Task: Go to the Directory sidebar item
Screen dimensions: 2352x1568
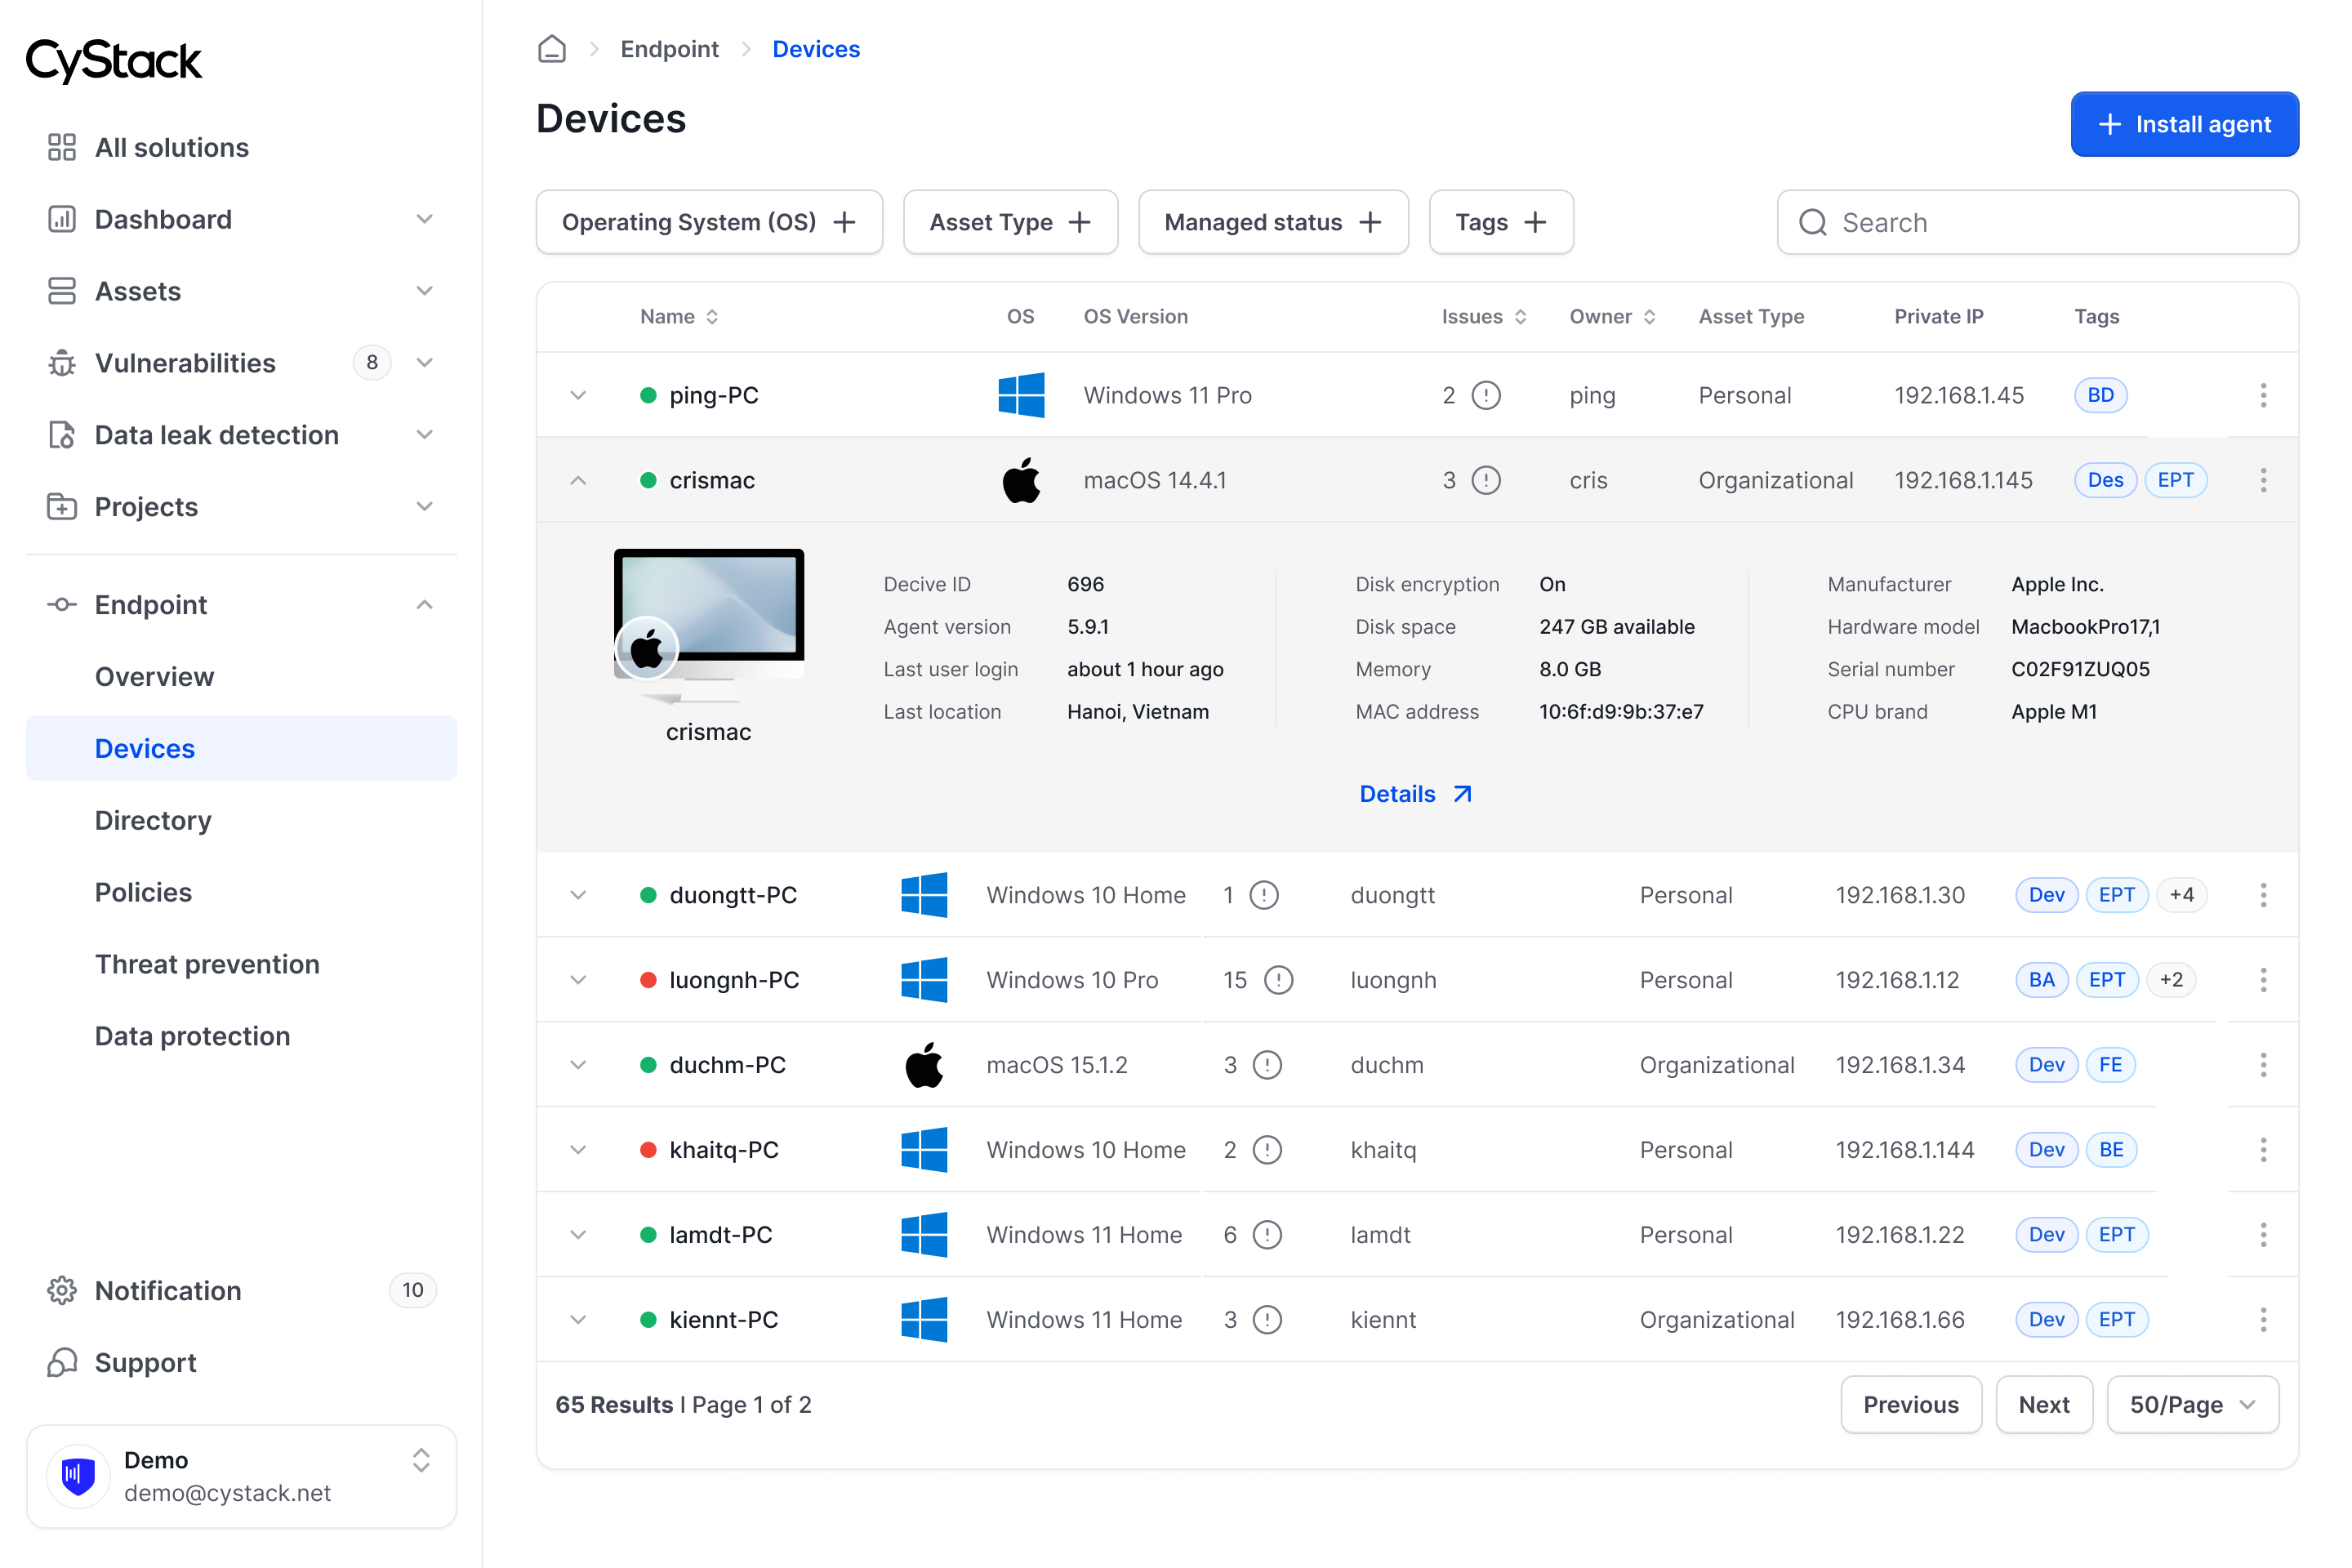Action: pyautogui.click(x=153, y=820)
